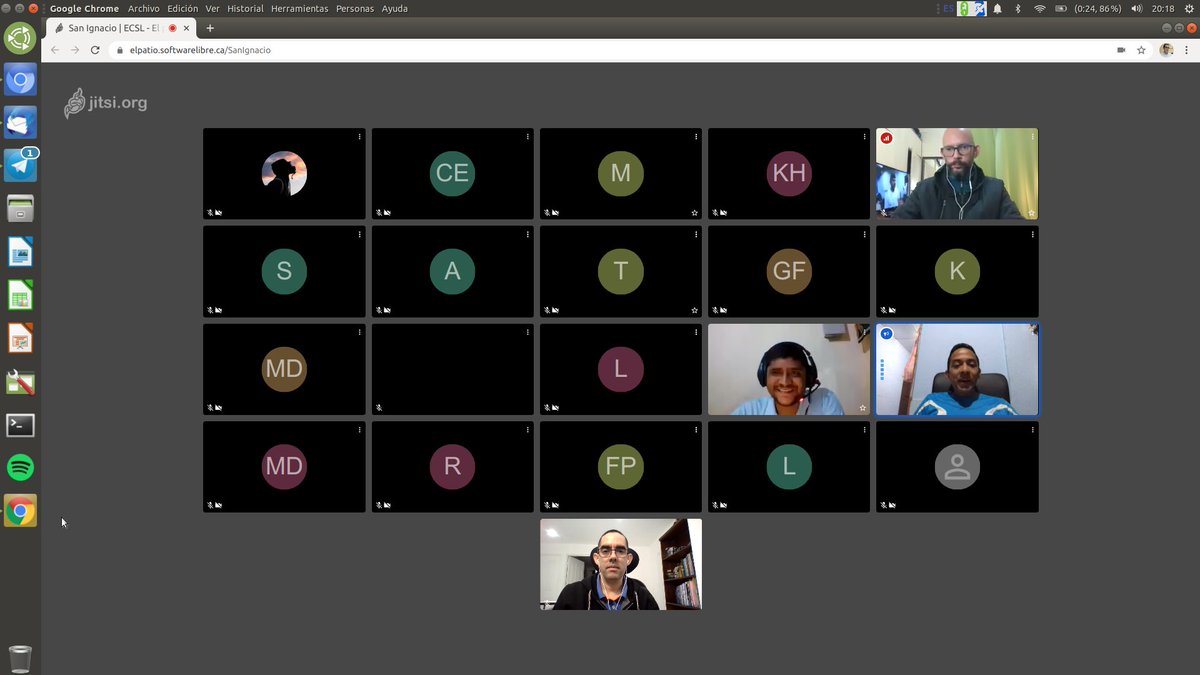Select the generic person avatar tile
Image resolution: width=1200 pixels, height=675 pixels.
957,467
